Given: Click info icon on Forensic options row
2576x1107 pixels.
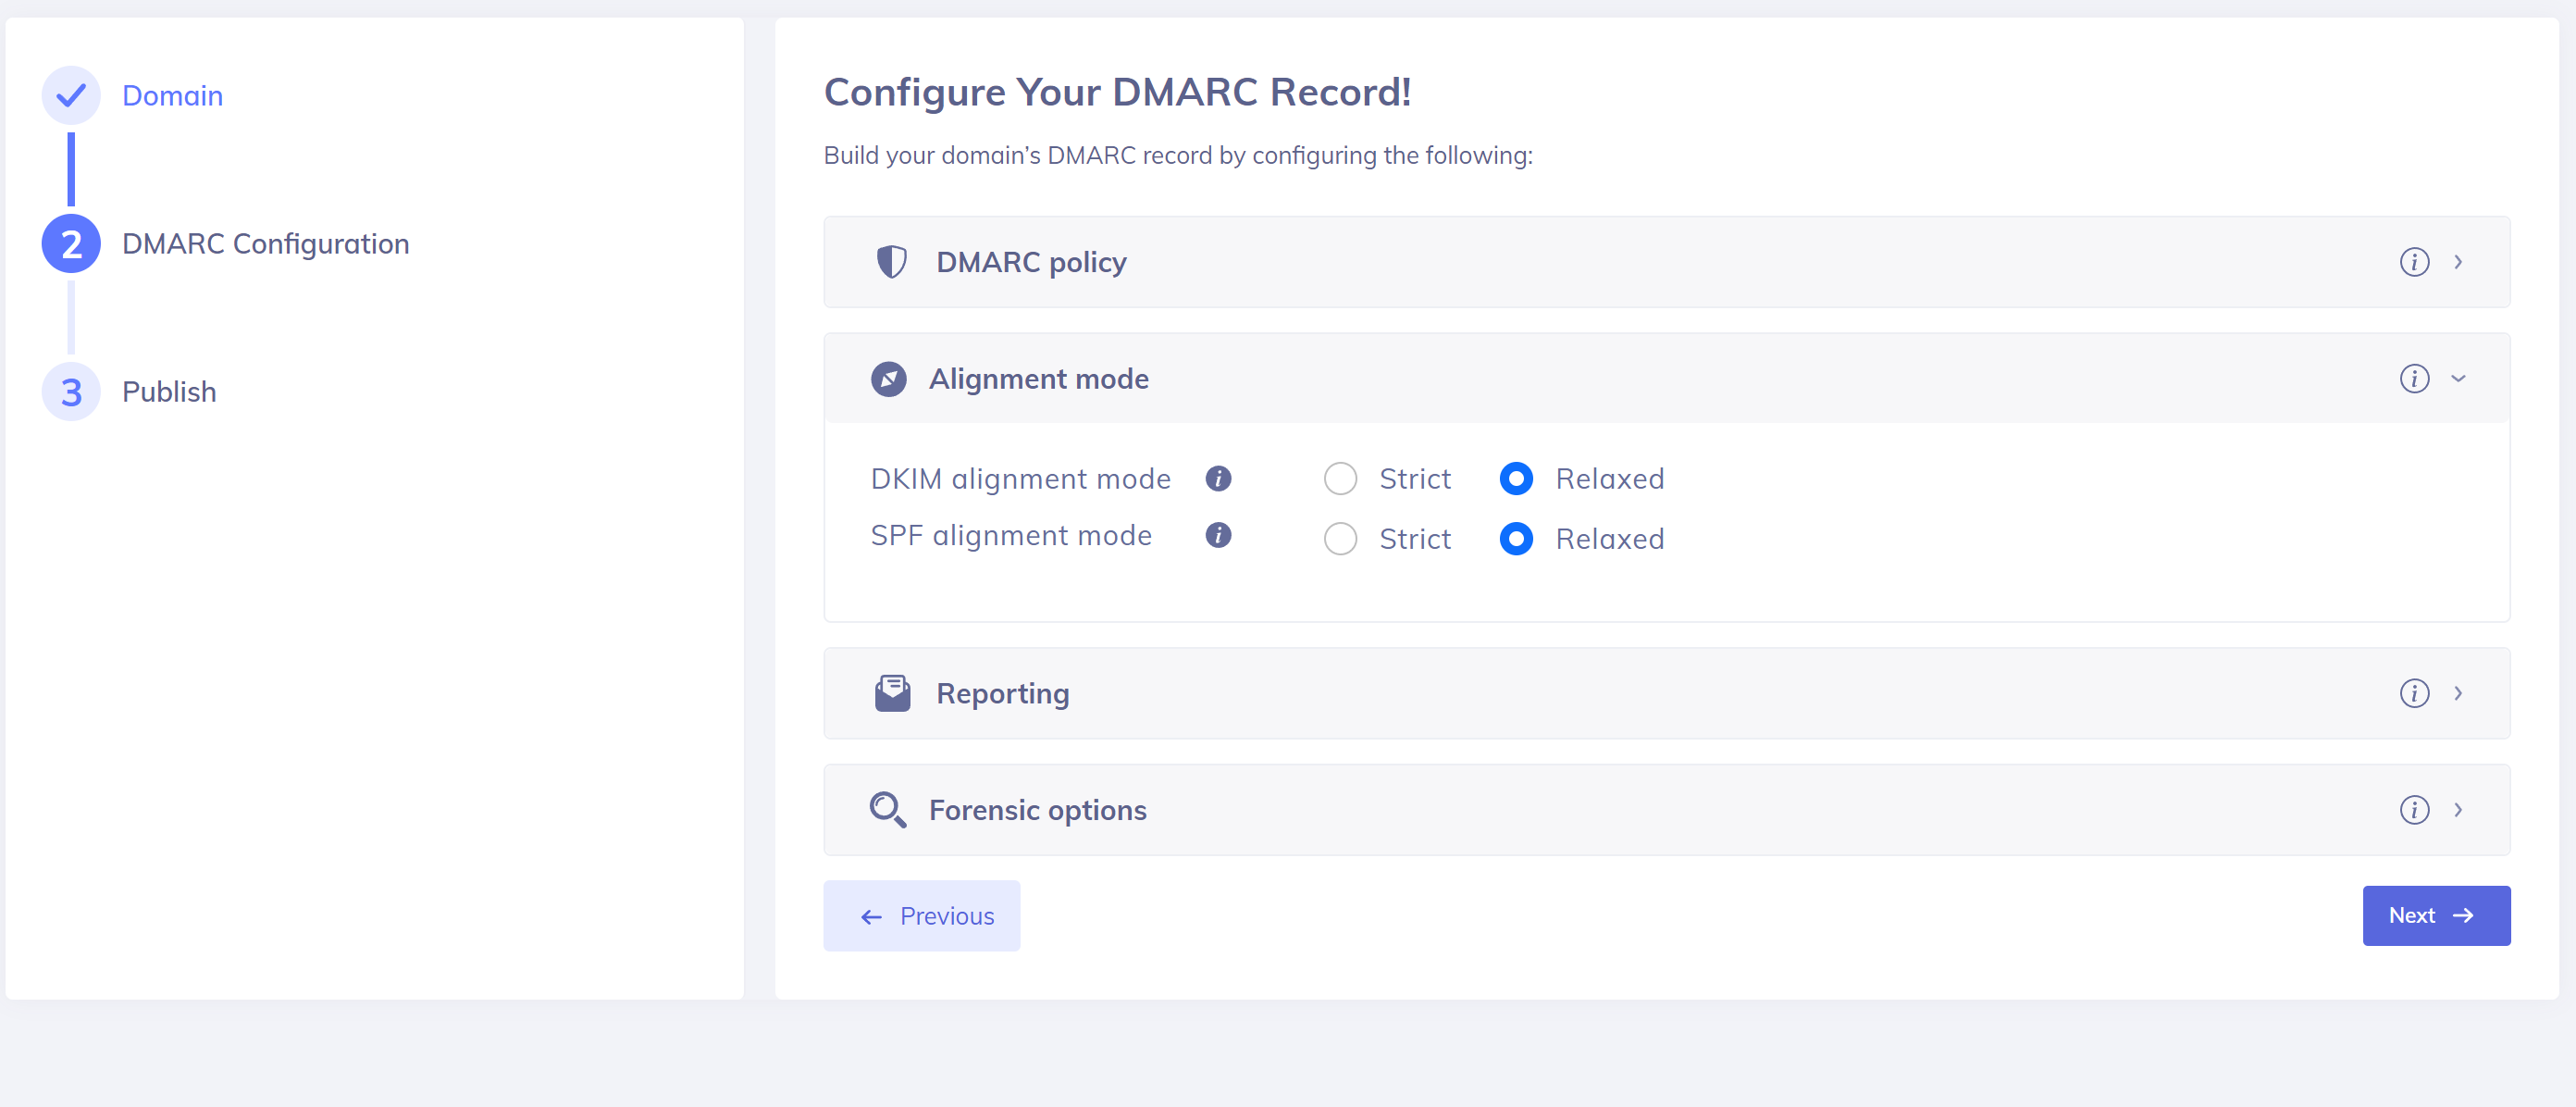Looking at the screenshot, I should (2413, 810).
